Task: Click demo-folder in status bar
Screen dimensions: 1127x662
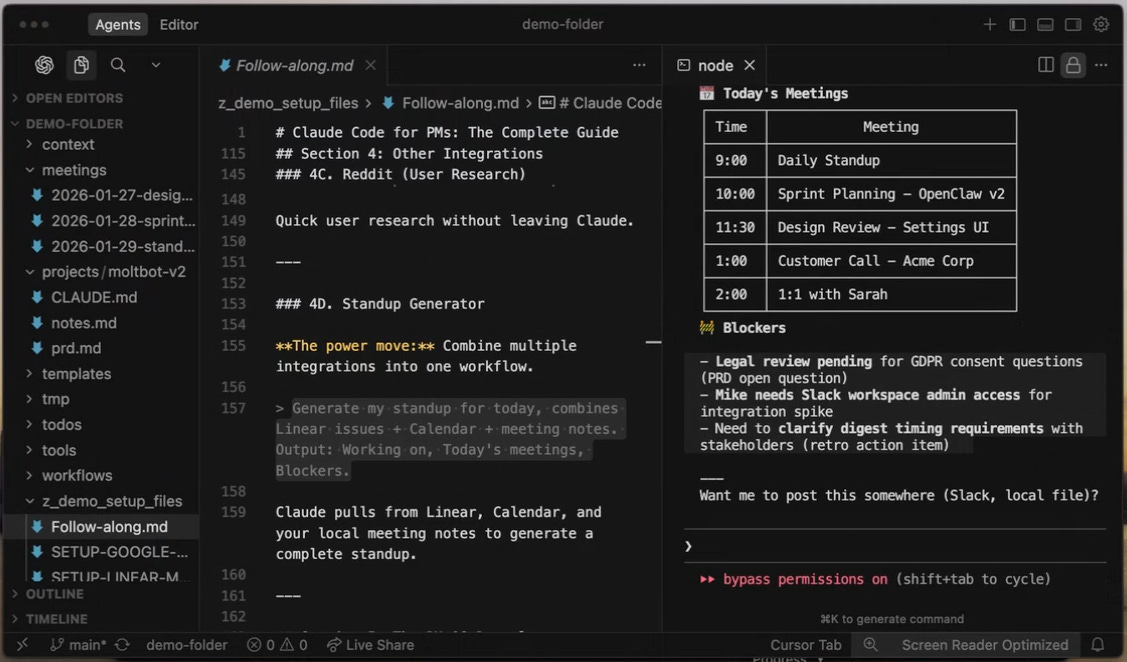Action: (187, 645)
